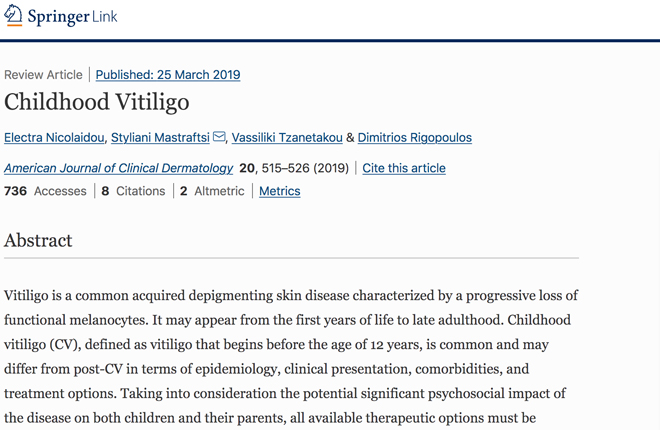Click the Springer horse logo icon

[x=13, y=15]
